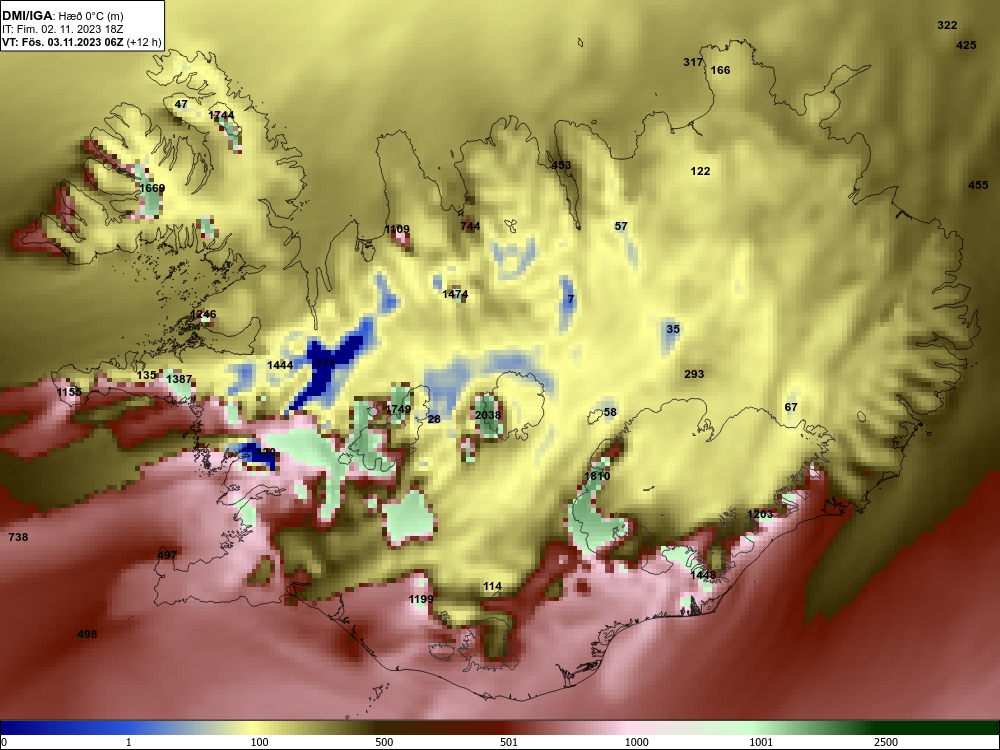Pick the height label 1199

point(421,599)
